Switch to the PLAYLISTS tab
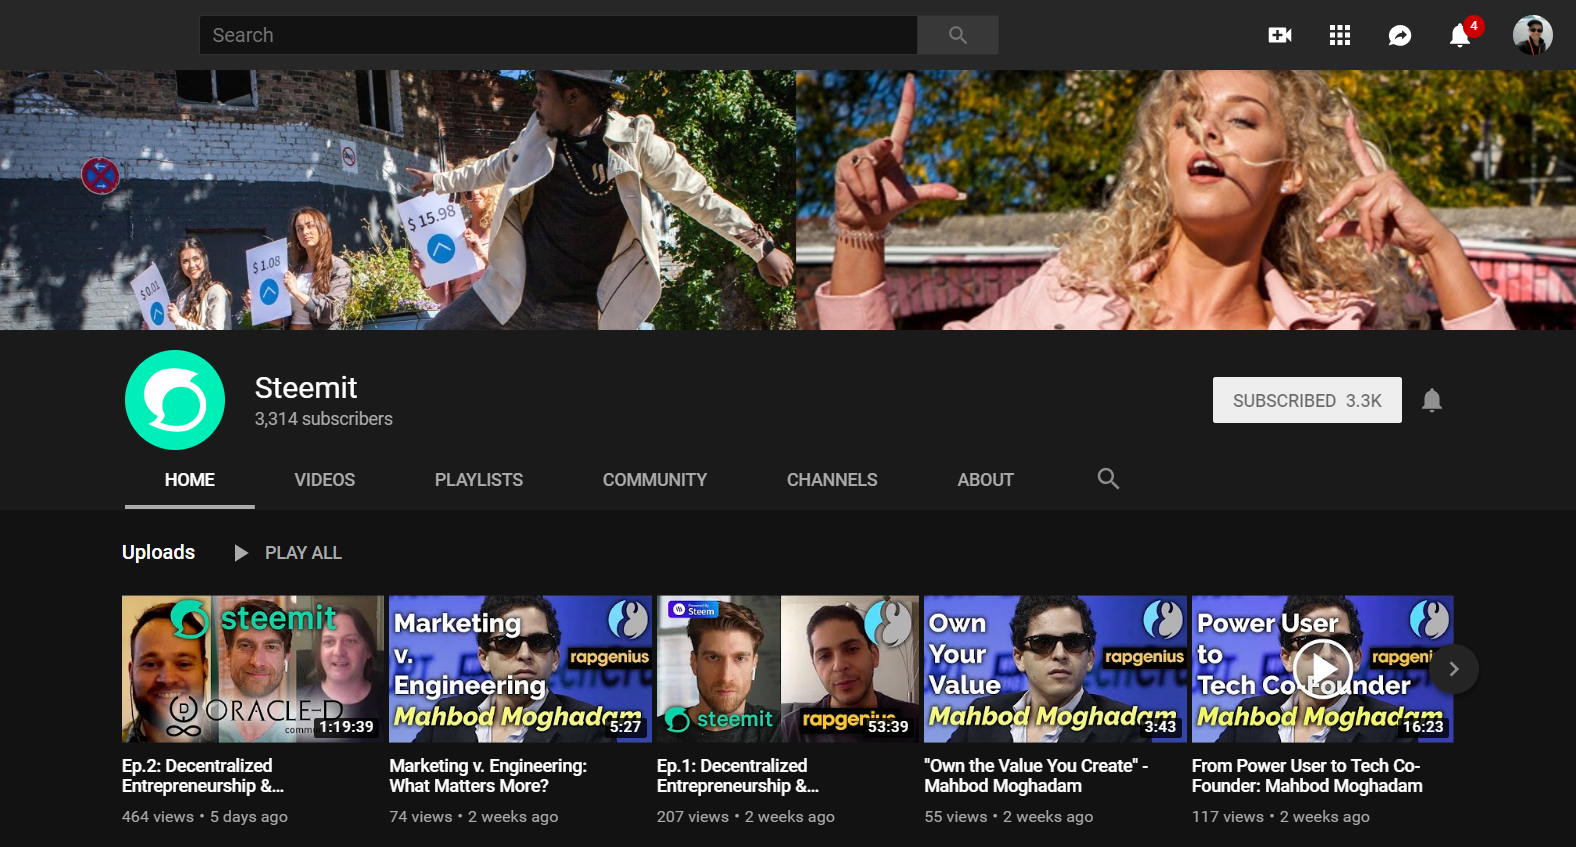The image size is (1576, 847). [479, 480]
